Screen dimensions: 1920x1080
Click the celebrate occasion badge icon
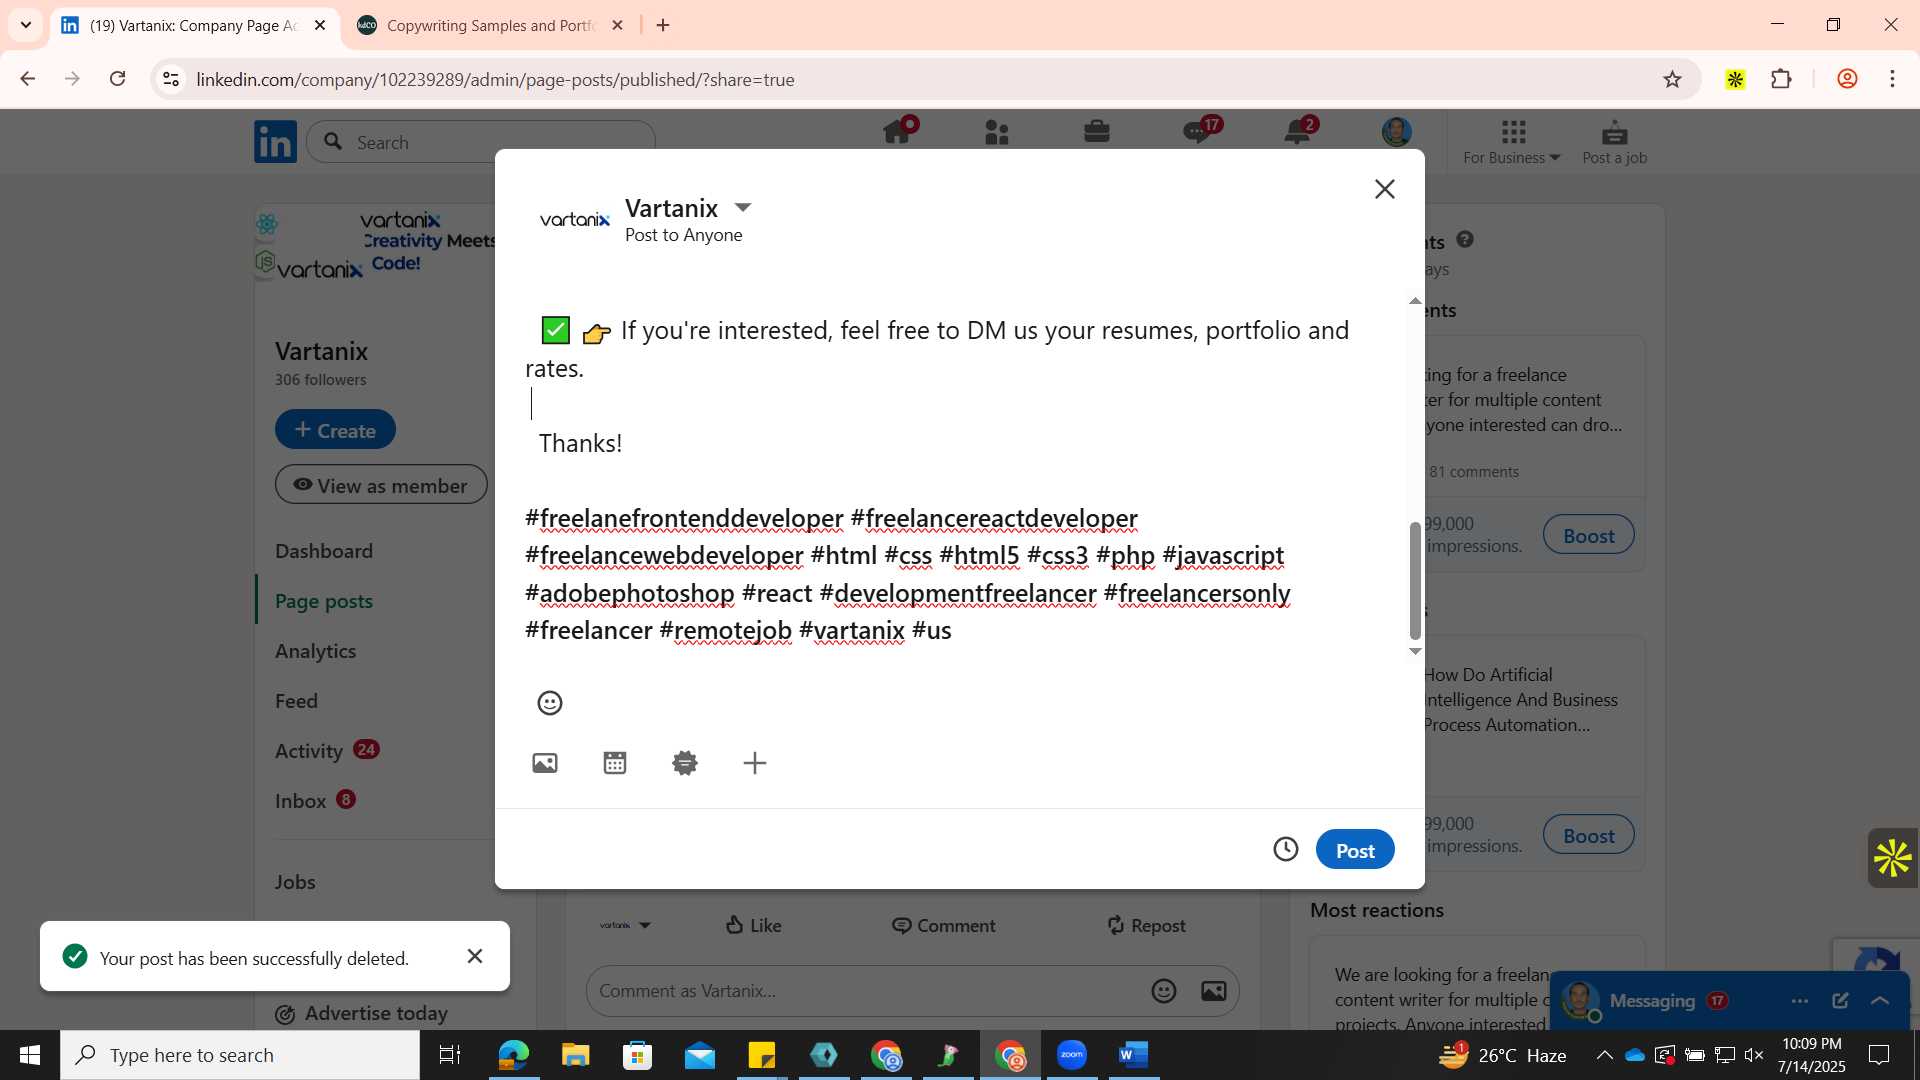click(x=685, y=764)
